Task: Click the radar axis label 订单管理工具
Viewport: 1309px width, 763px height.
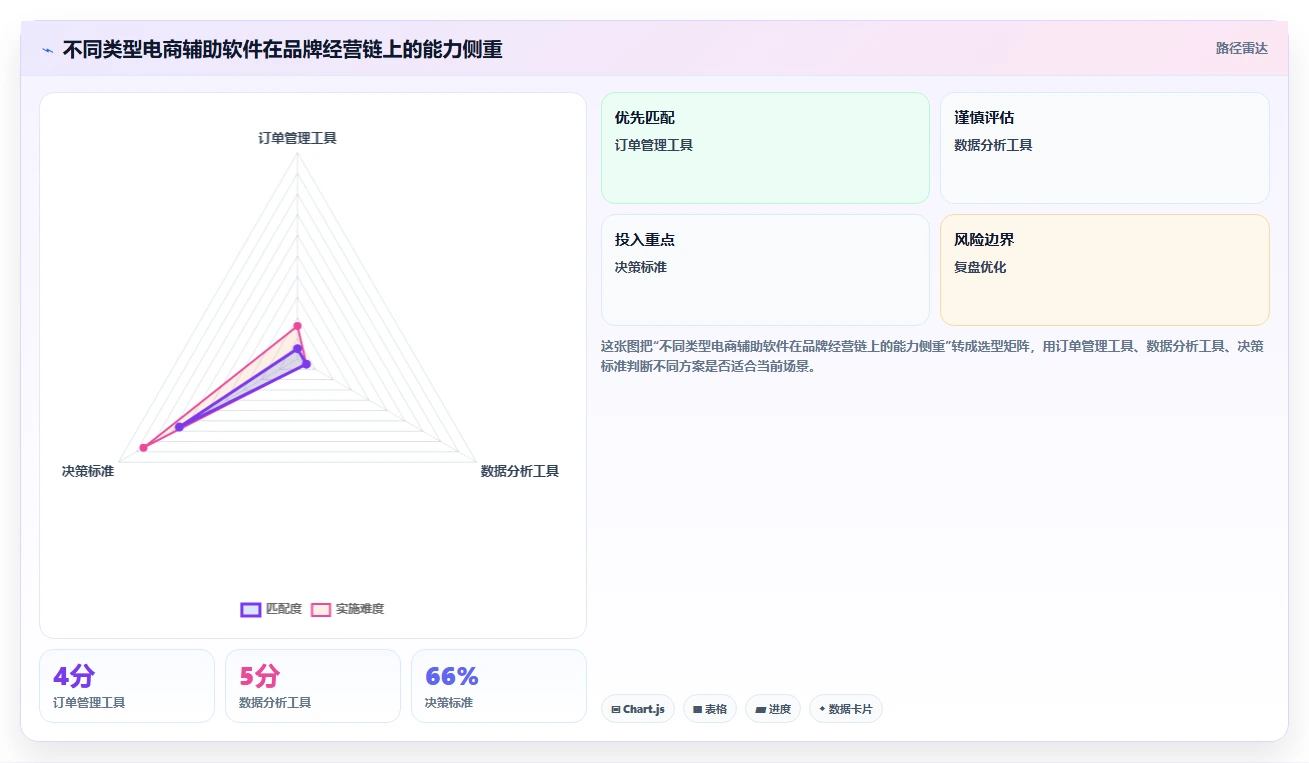Action: 298,138
